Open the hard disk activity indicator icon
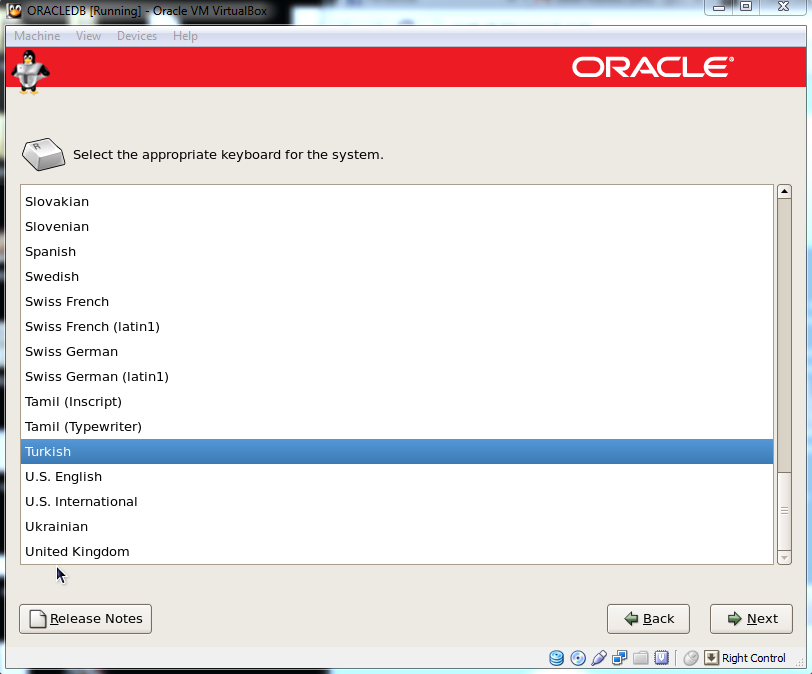This screenshot has height=674, width=812. (x=557, y=658)
